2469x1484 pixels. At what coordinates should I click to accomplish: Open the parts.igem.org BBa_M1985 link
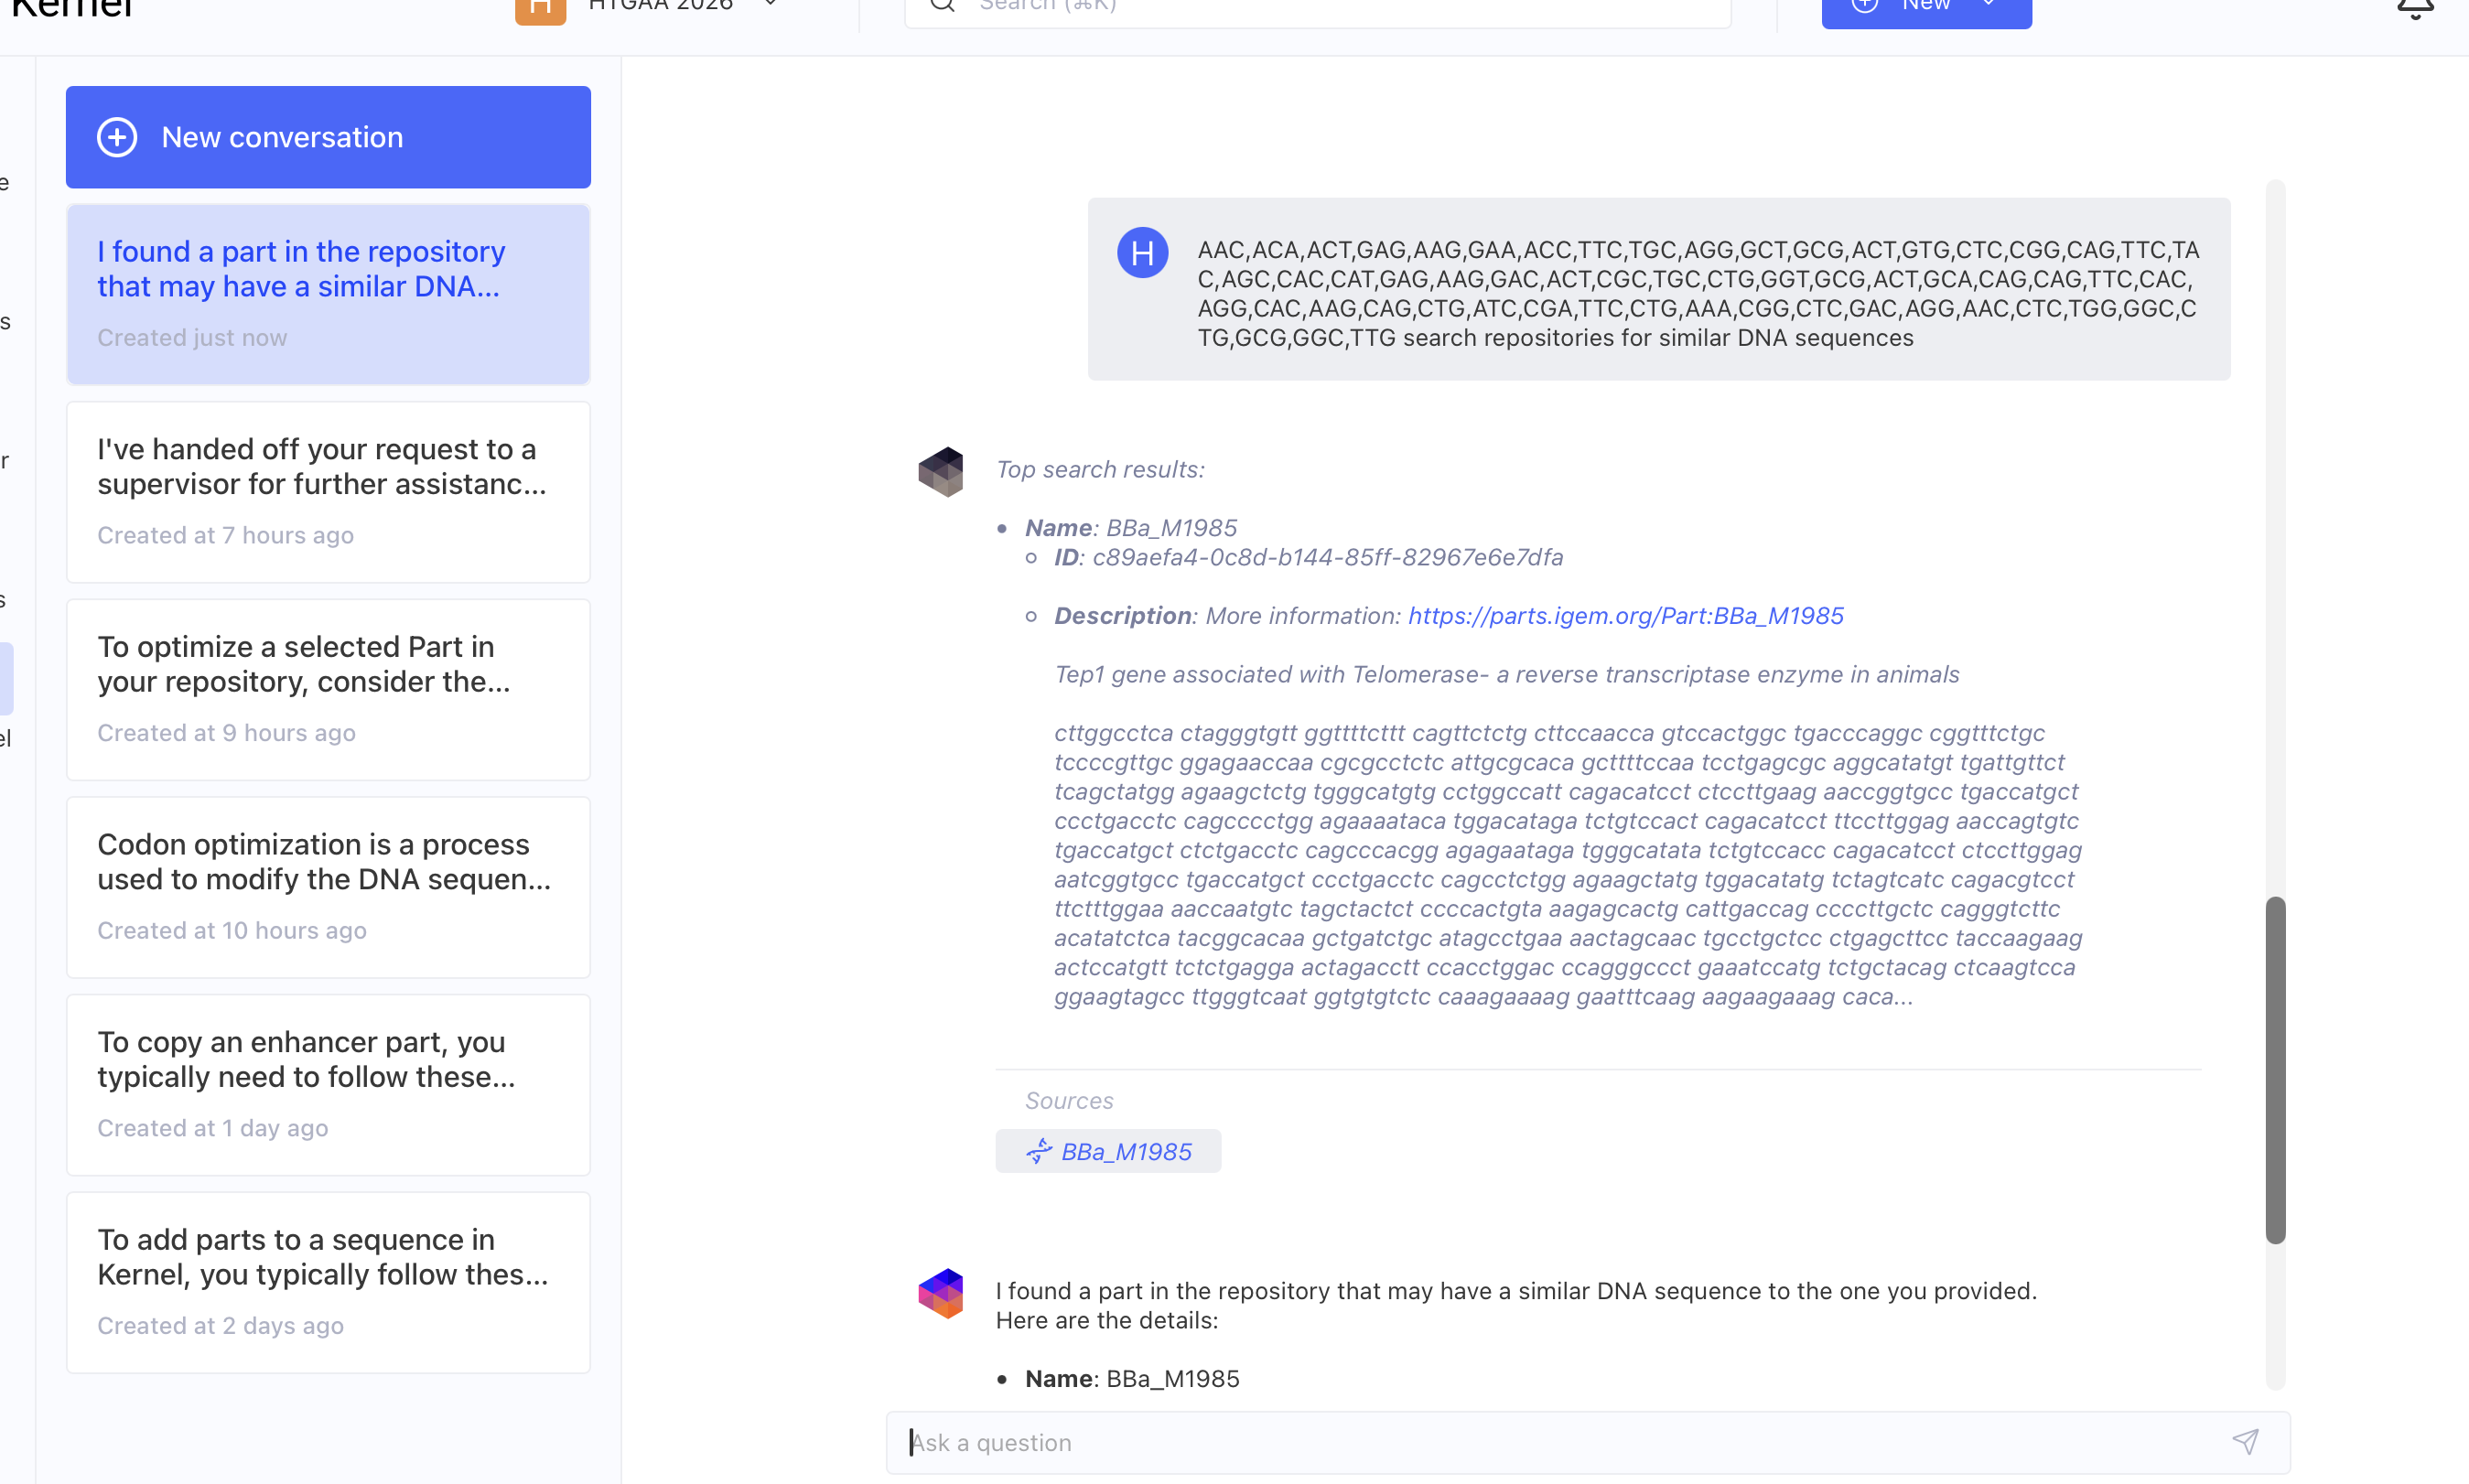[x=1625, y=615]
